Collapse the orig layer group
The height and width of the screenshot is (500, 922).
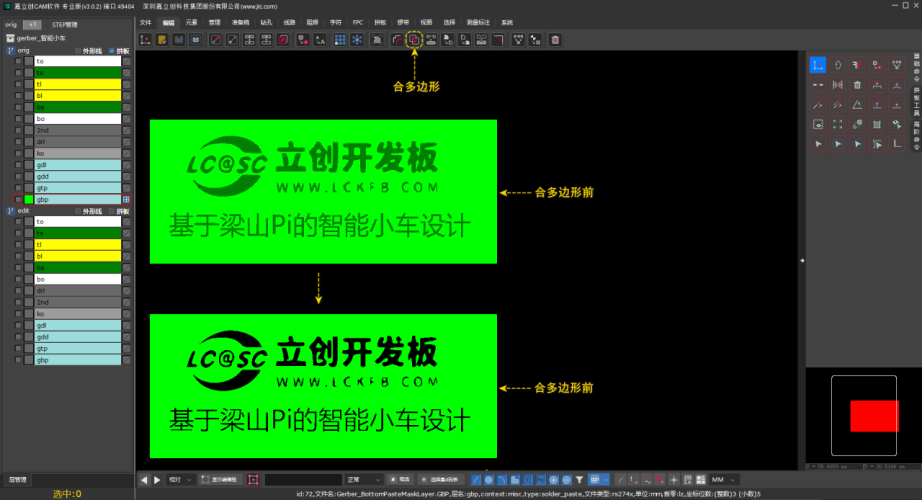(x=10, y=51)
